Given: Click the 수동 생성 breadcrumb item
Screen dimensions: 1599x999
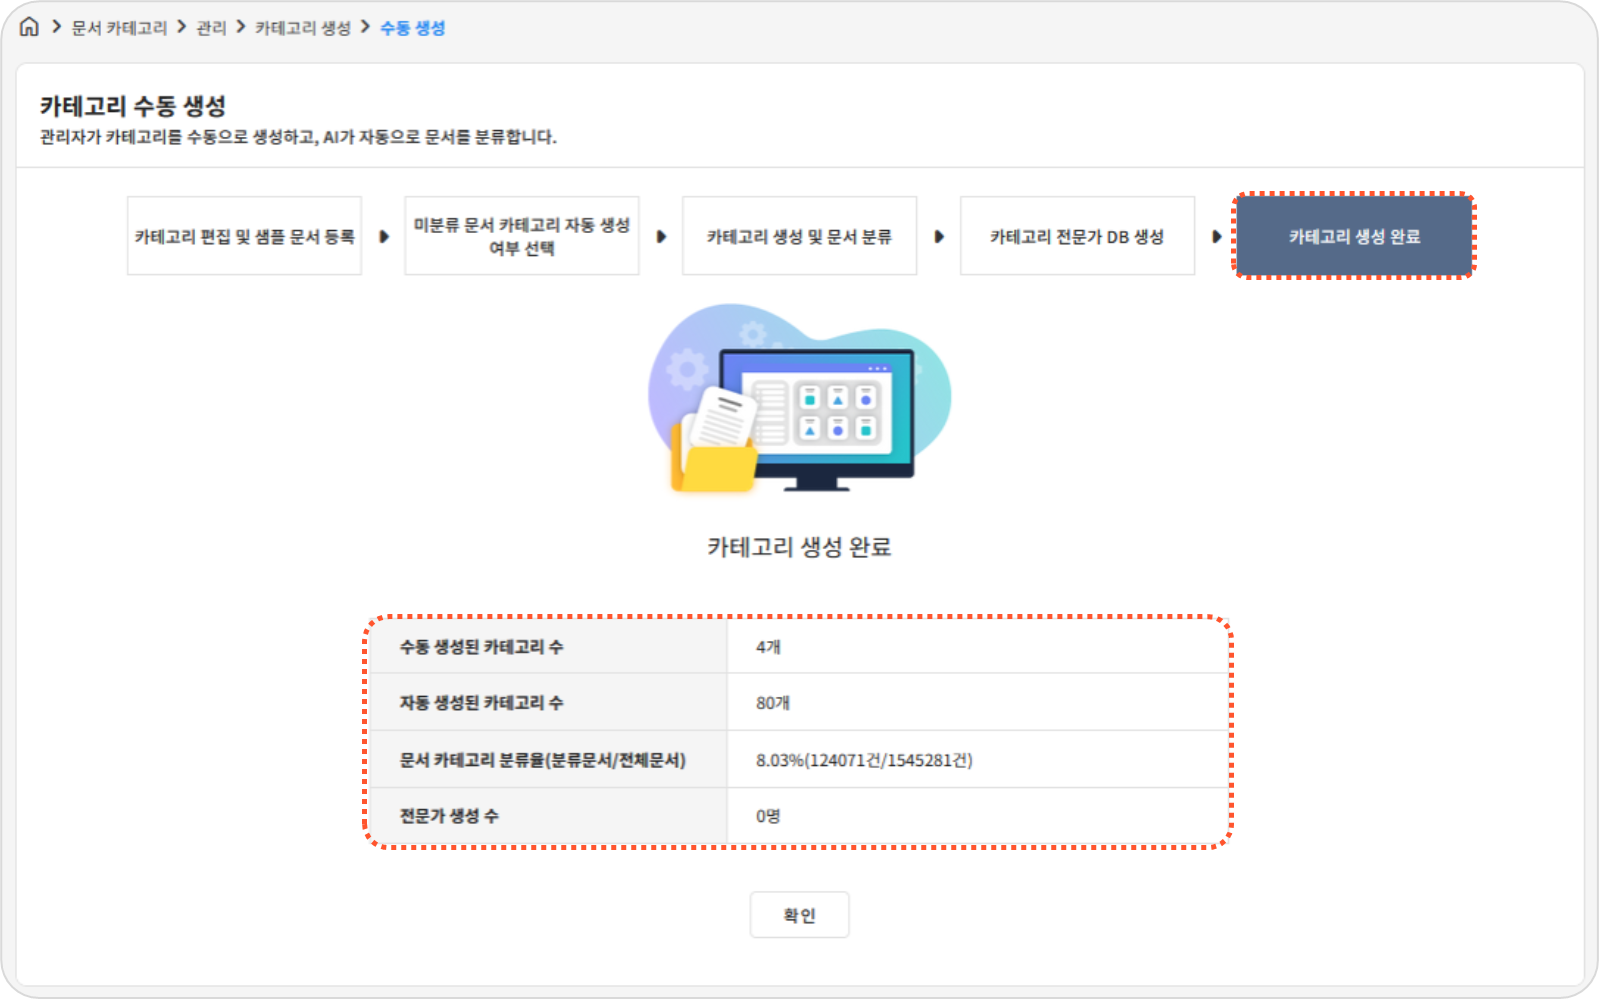Looking at the screenshot, I should tap(412, 28).
